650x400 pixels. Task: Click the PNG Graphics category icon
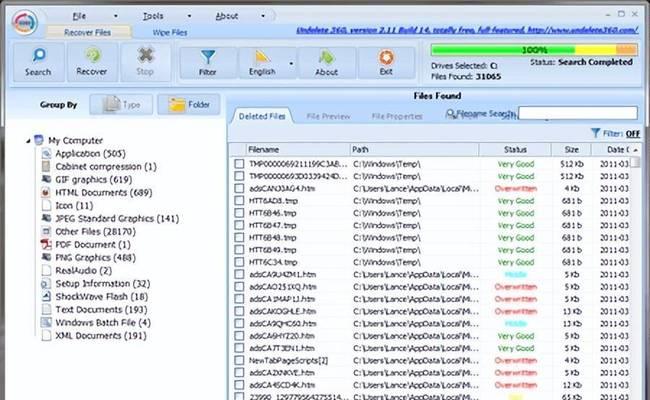point(46,257)
